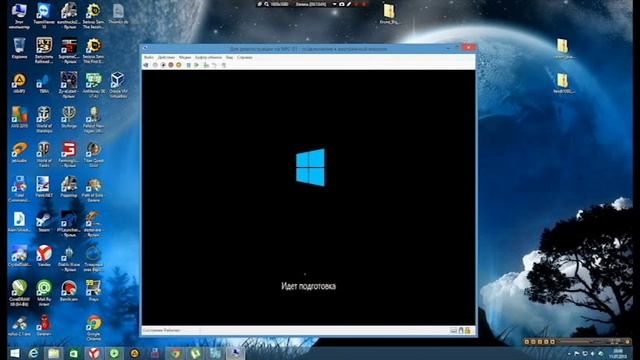The height and width of the screenshot is (360, 640).
Task: Select the Total Commander shortcut
Action: pyautogui.click(x=19, y=189)
